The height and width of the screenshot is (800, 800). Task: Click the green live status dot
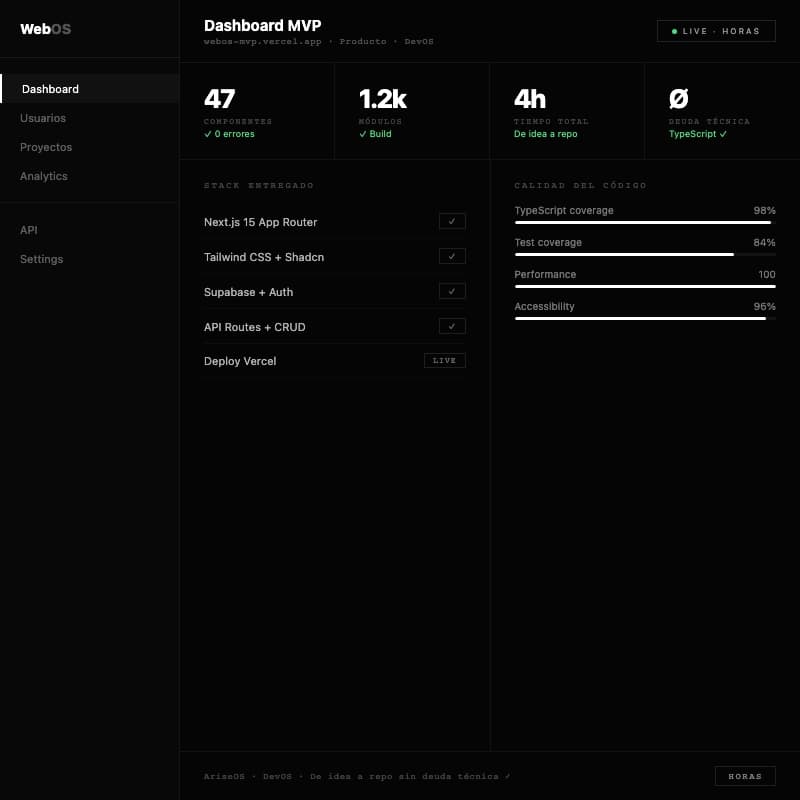tap(674, 31)
